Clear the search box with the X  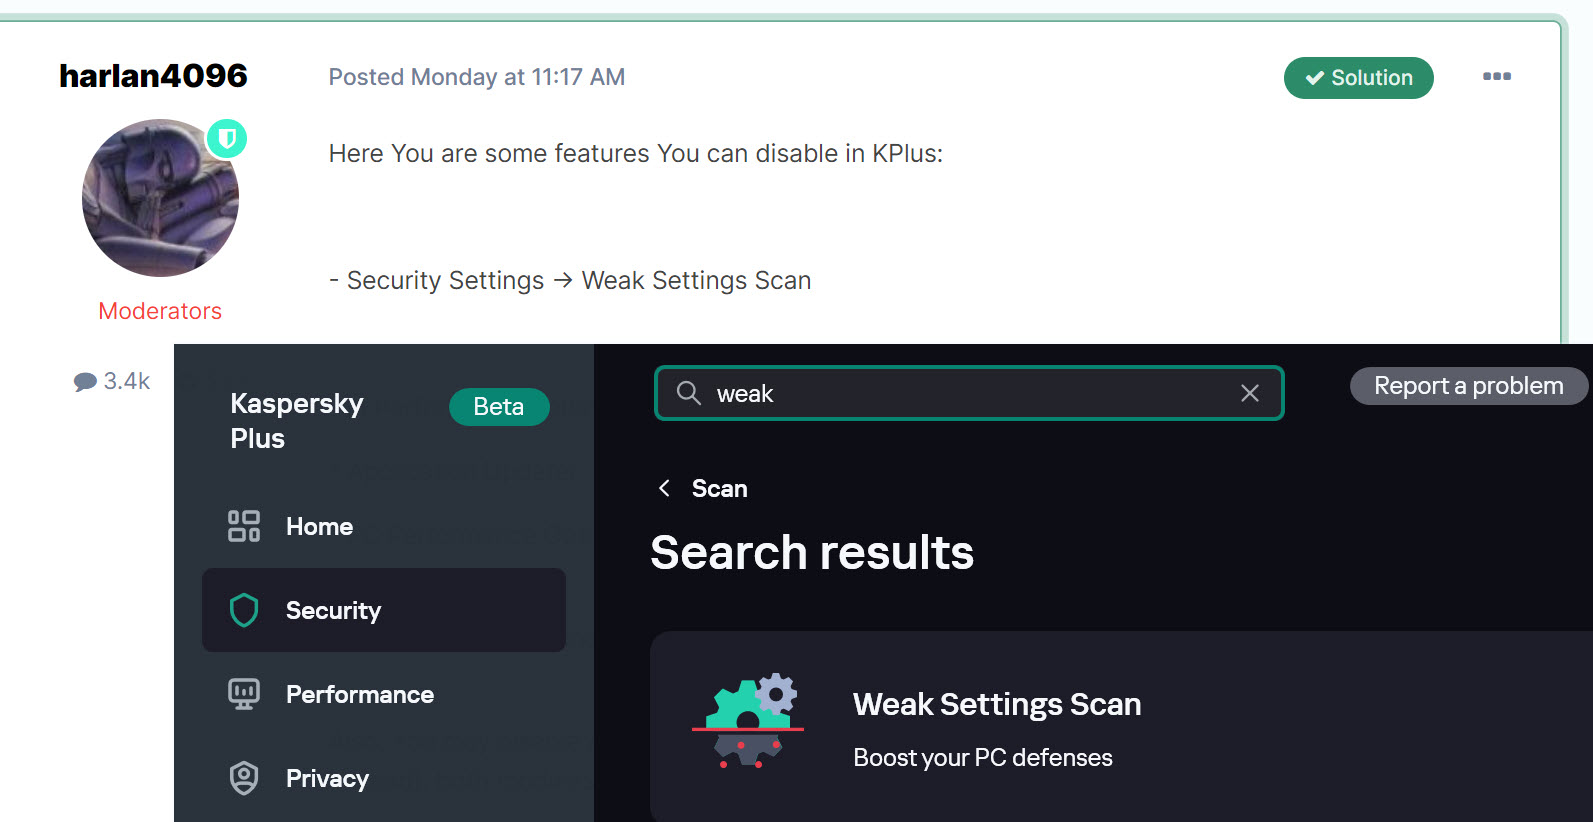1249,394
